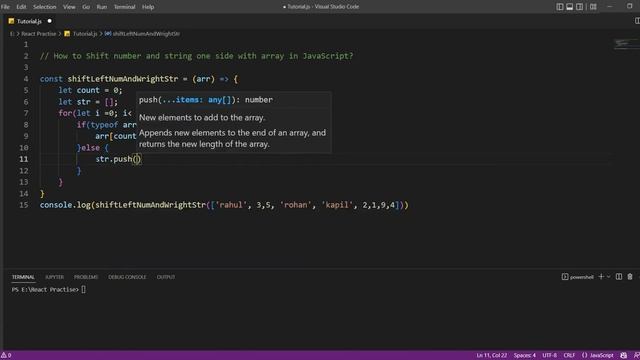640x360 pixels.
Task: Open the Edit menu
Action: click(21, 7)
